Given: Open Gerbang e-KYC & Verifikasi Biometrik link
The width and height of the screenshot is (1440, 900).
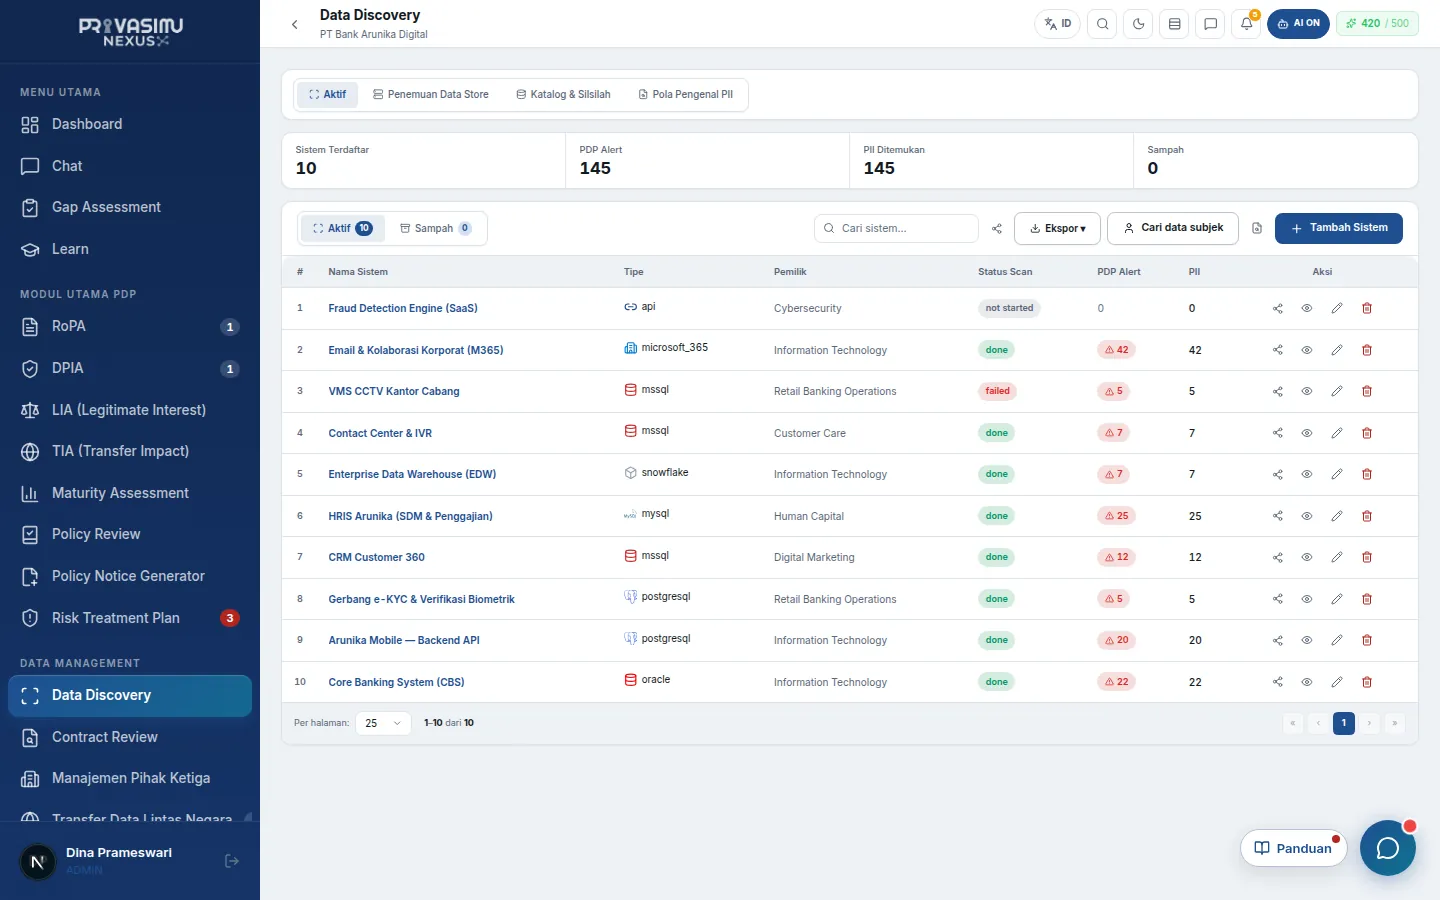Looking at the screenshot, I should 421,599.
